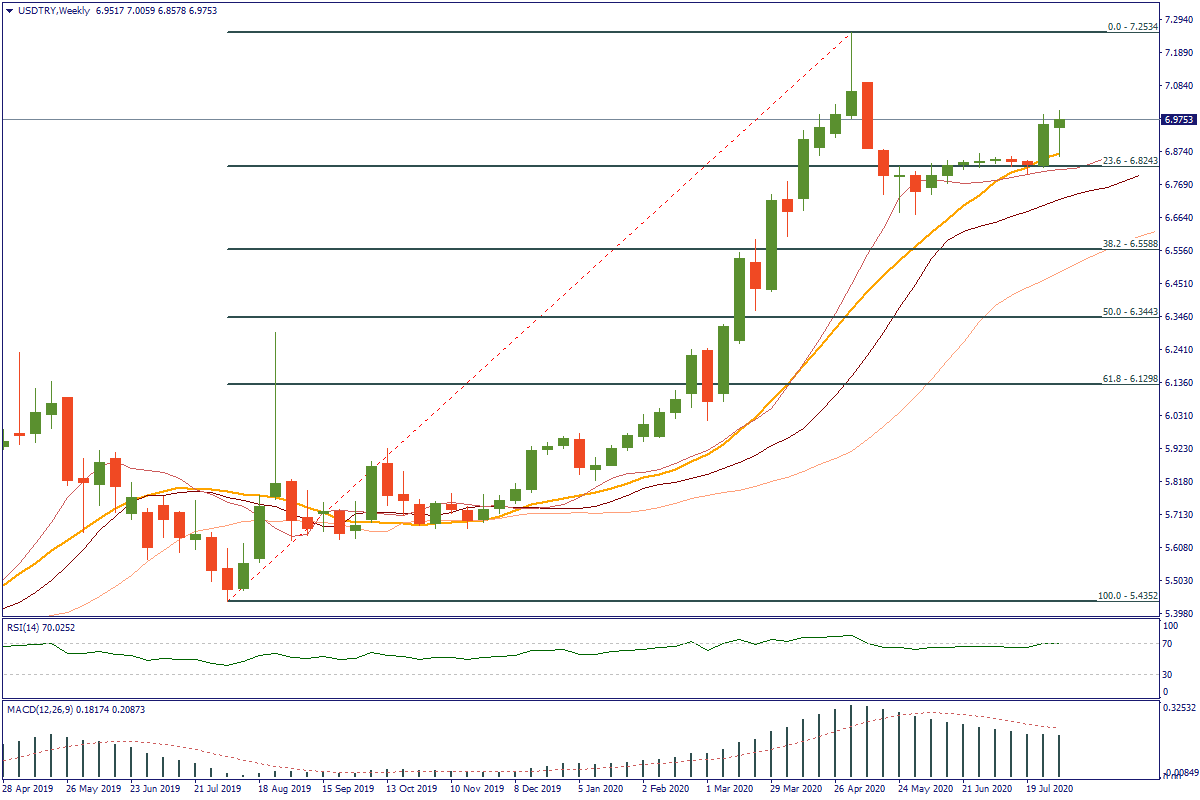Select the 23.6 - 6.8243 Fibonacci level
The image size is (1200, 800).
[1129, 161]
